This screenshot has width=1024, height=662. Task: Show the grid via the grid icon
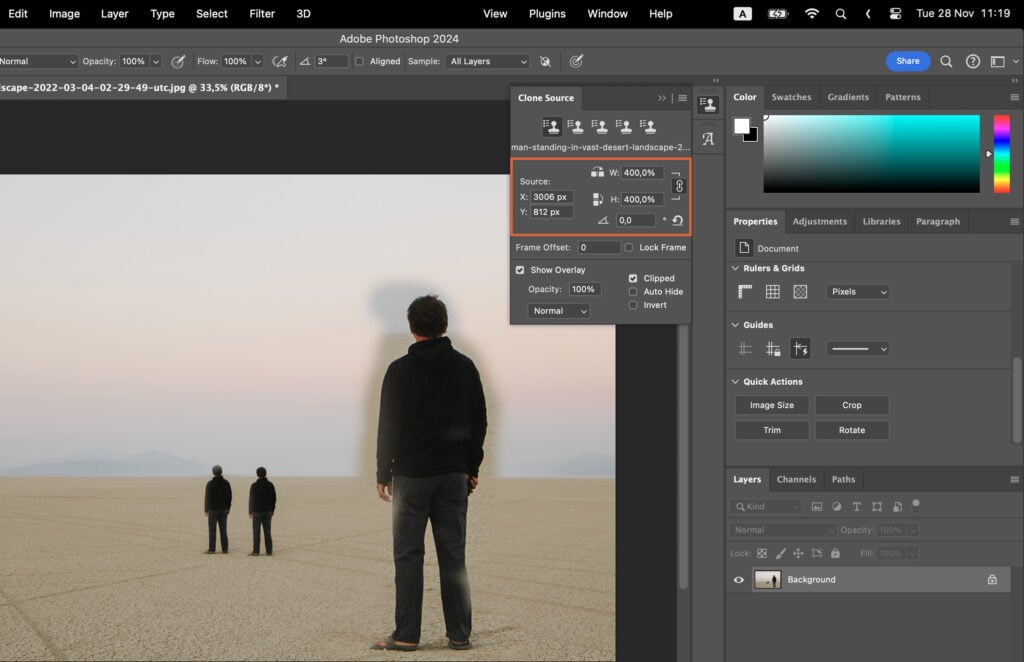(770, 290)
